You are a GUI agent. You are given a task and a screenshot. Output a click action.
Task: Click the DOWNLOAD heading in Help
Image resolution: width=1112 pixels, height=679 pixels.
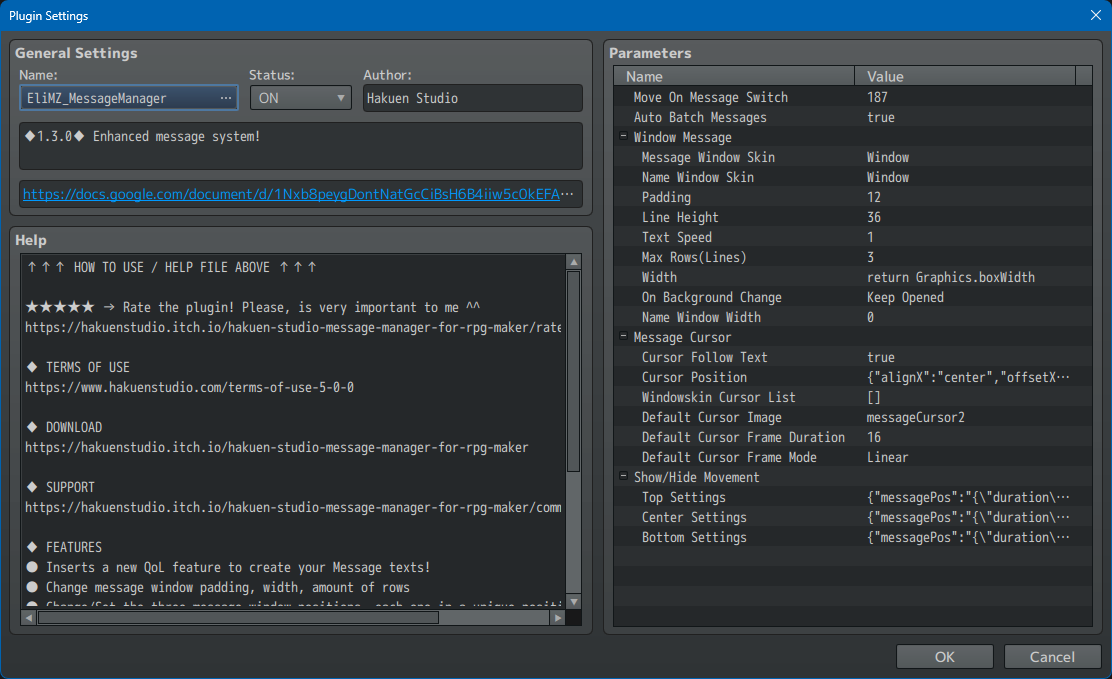pos(74,427)
